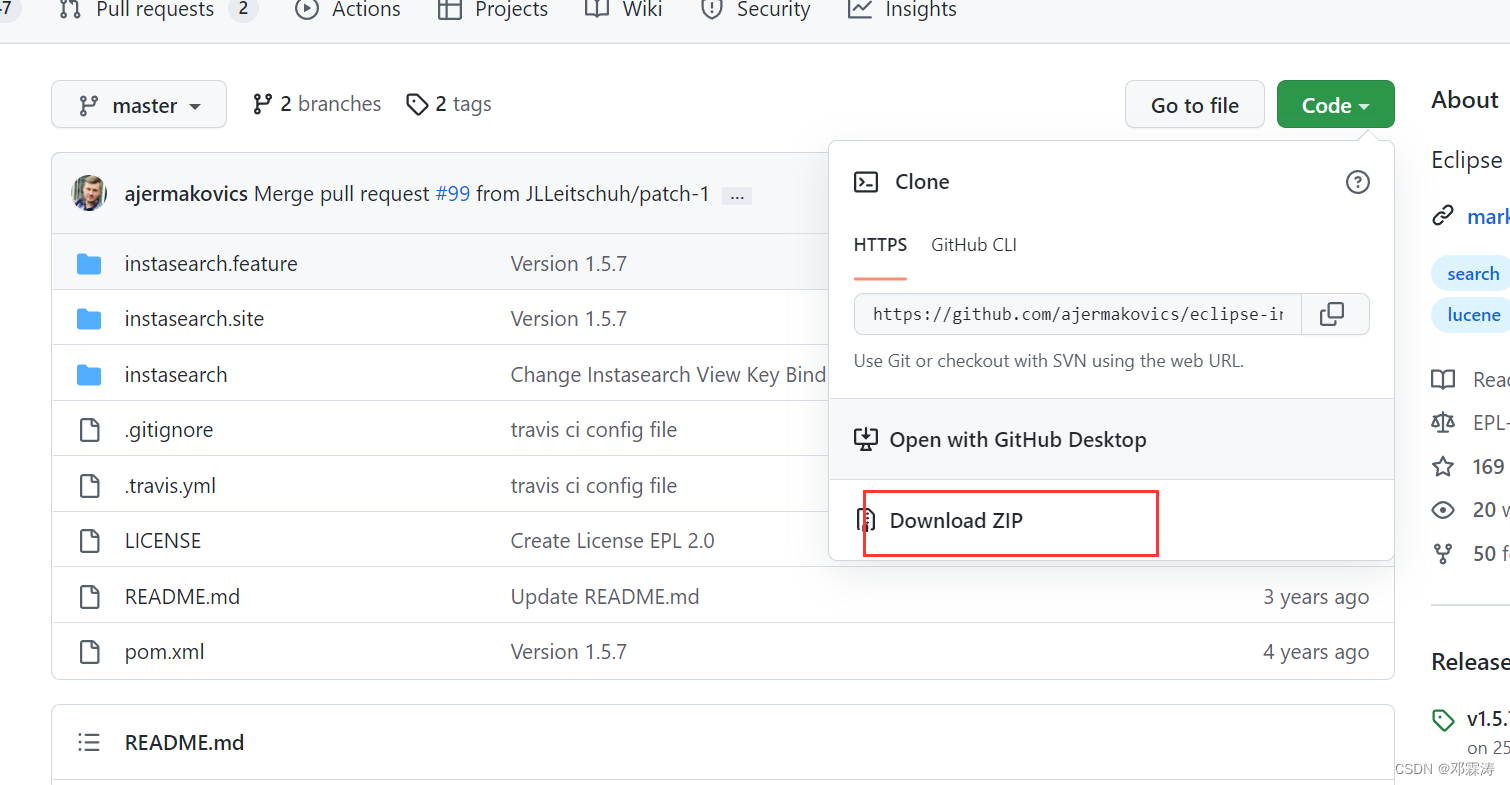Image resolution: width=1510 pixels, height=785 pixels.
Task: Click the branches icon showing 2 branches
Action: coord(262,103)
